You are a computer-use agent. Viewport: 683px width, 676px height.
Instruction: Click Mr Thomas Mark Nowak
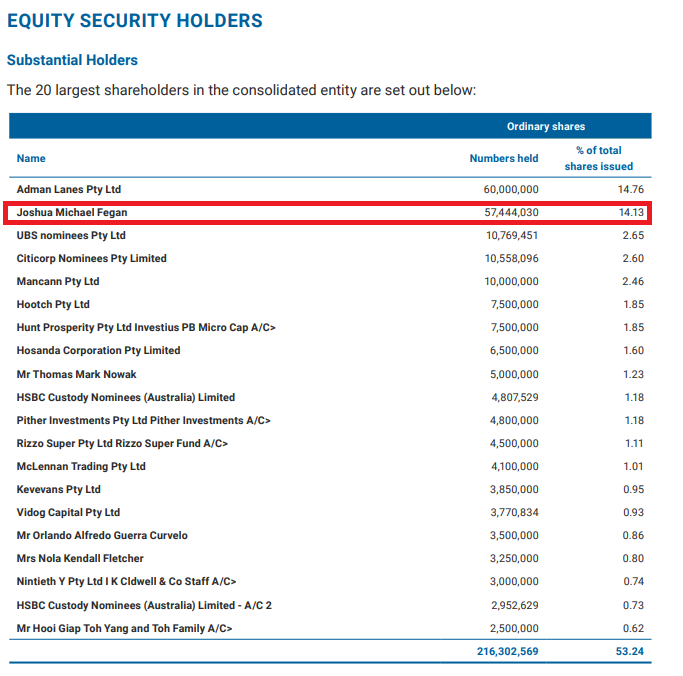click(x=76, y=374)
